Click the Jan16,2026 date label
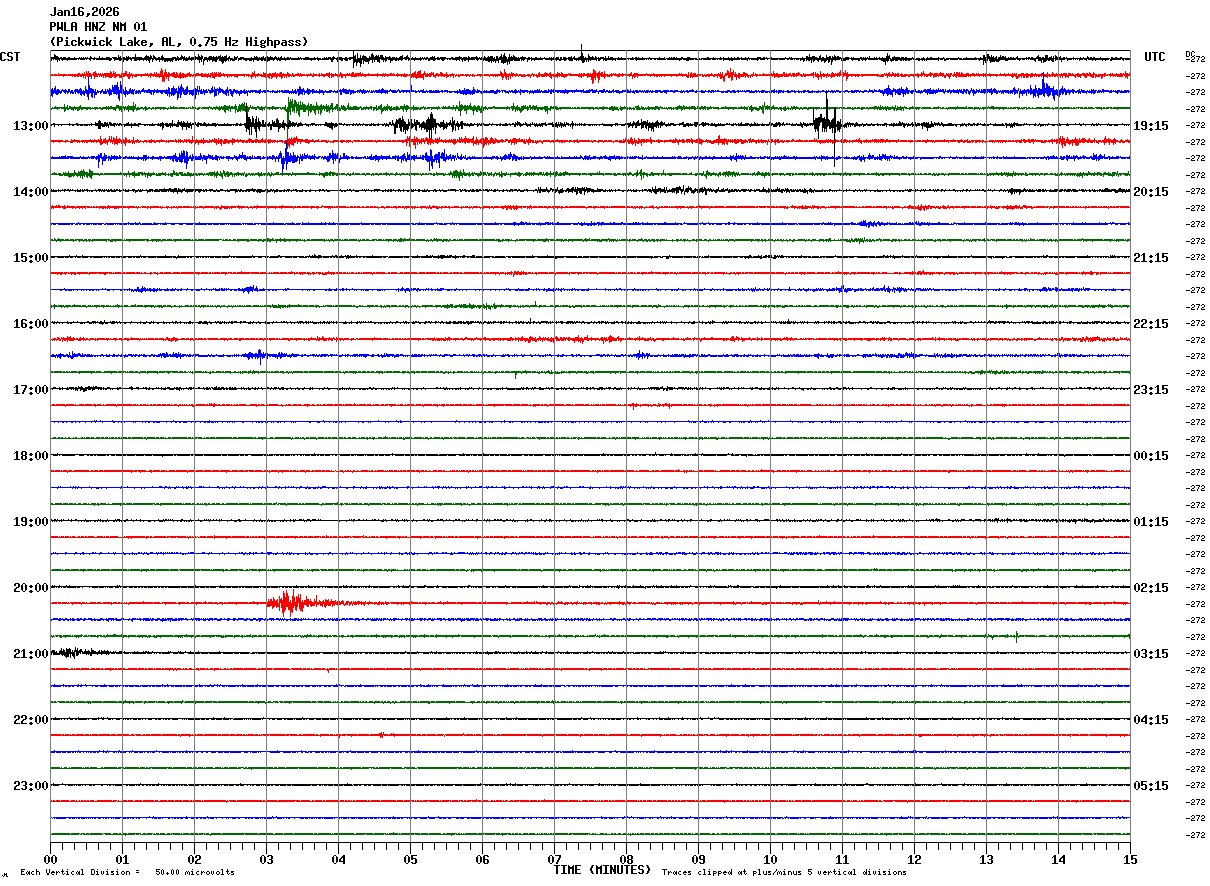 point(84,12)
